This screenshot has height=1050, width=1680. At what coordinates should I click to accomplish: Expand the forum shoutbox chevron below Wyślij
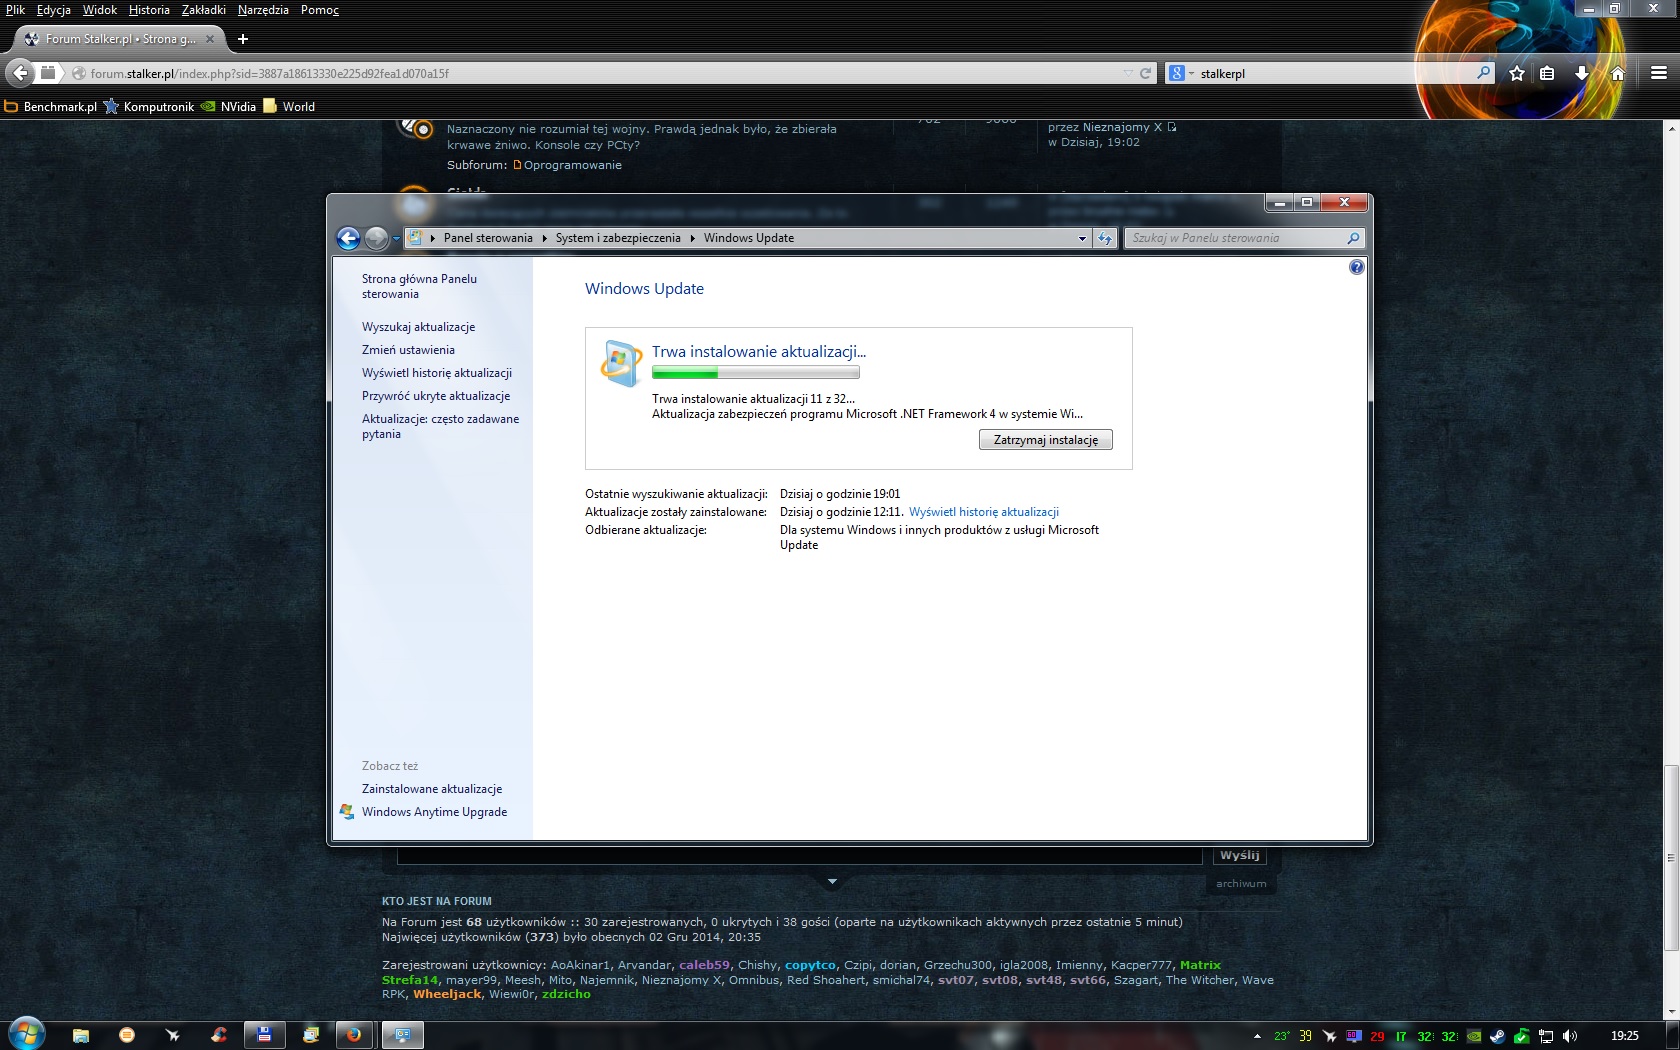point(832,881)
